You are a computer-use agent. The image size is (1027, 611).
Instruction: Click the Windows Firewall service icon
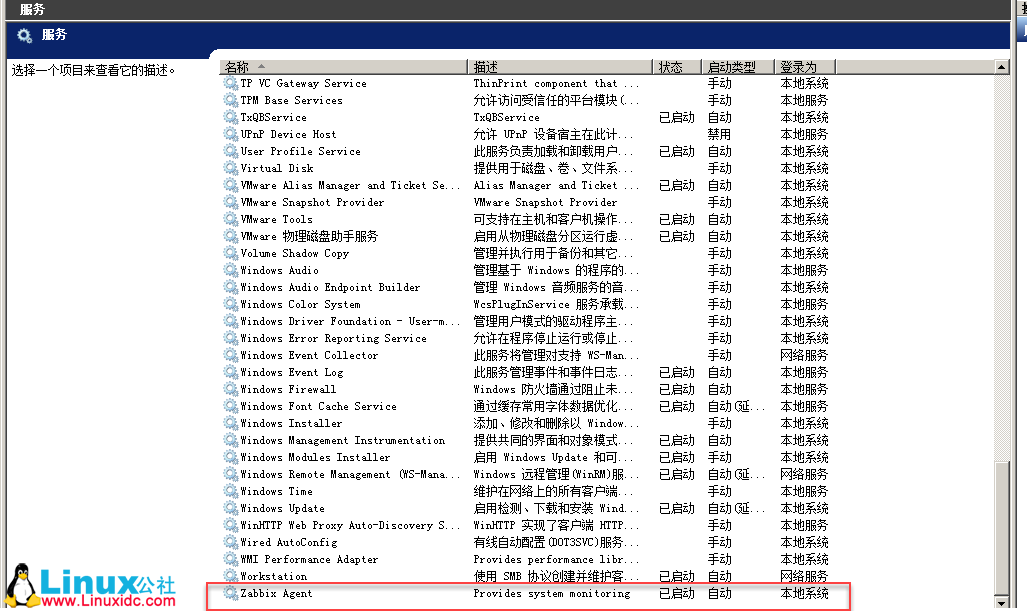click(x=230, y=388)
